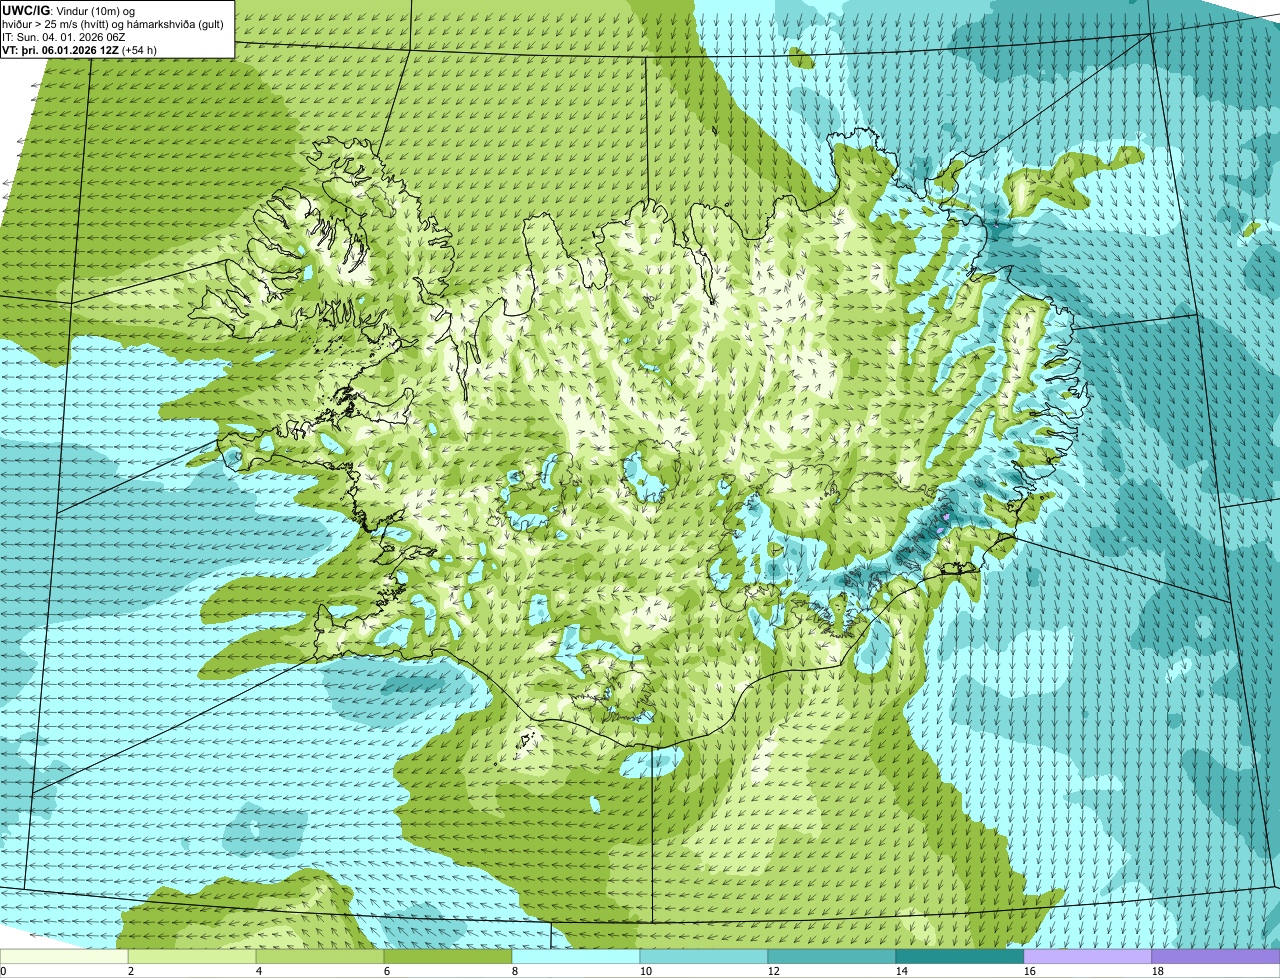Click the '16' label on the wind scale
This screenshot has width=1280, height=978.
pos(1030,971)
